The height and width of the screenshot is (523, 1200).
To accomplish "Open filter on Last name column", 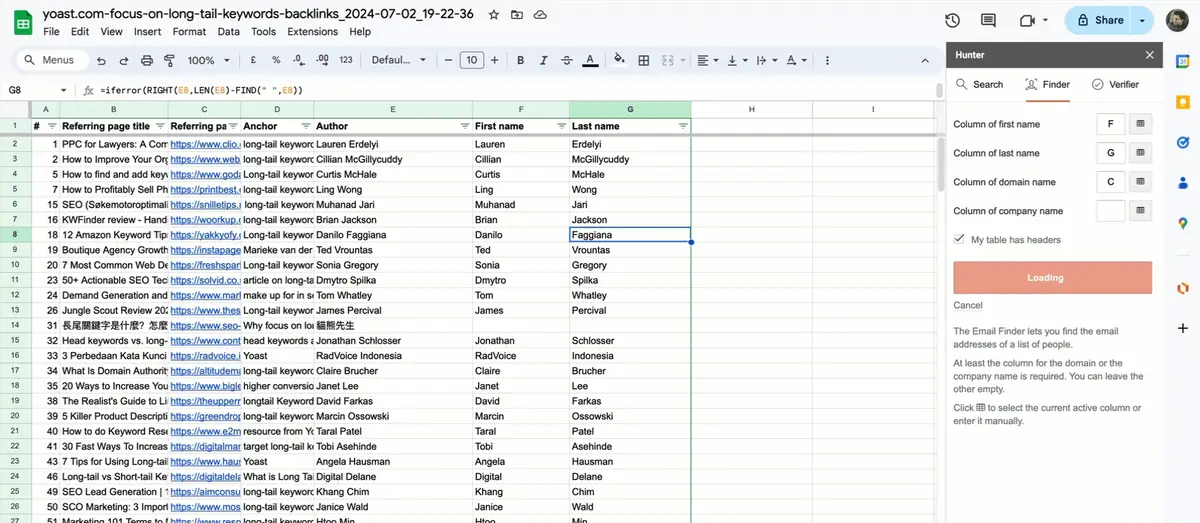I will click(x=683, y=126).
